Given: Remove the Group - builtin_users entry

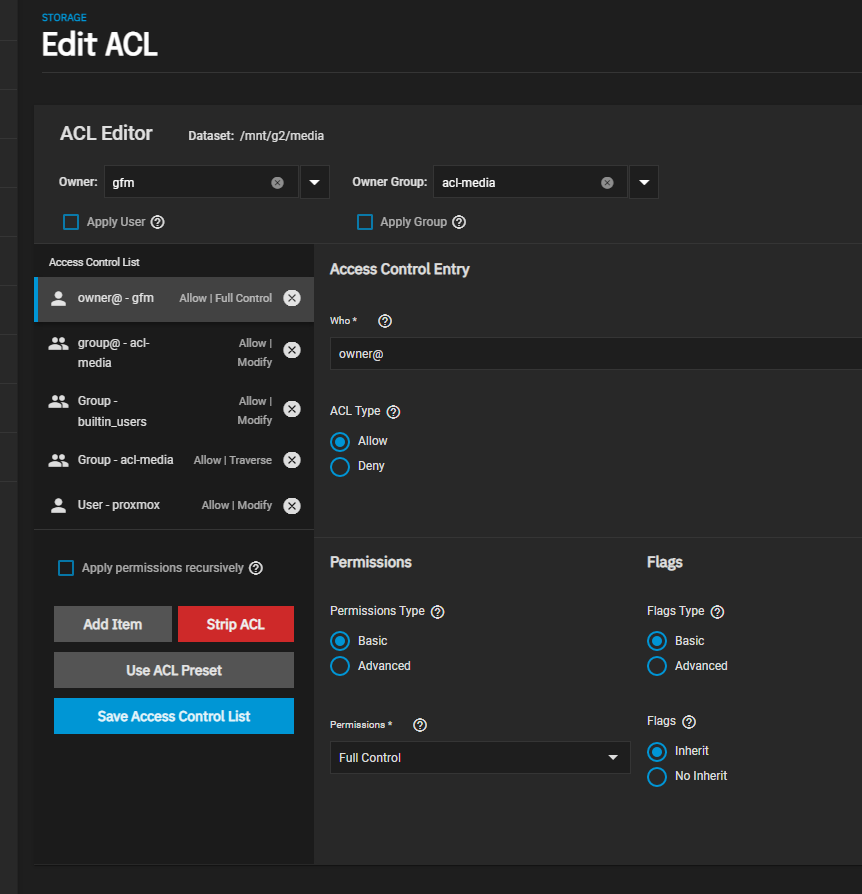Looking at the screenshot, I should (292, 409).
